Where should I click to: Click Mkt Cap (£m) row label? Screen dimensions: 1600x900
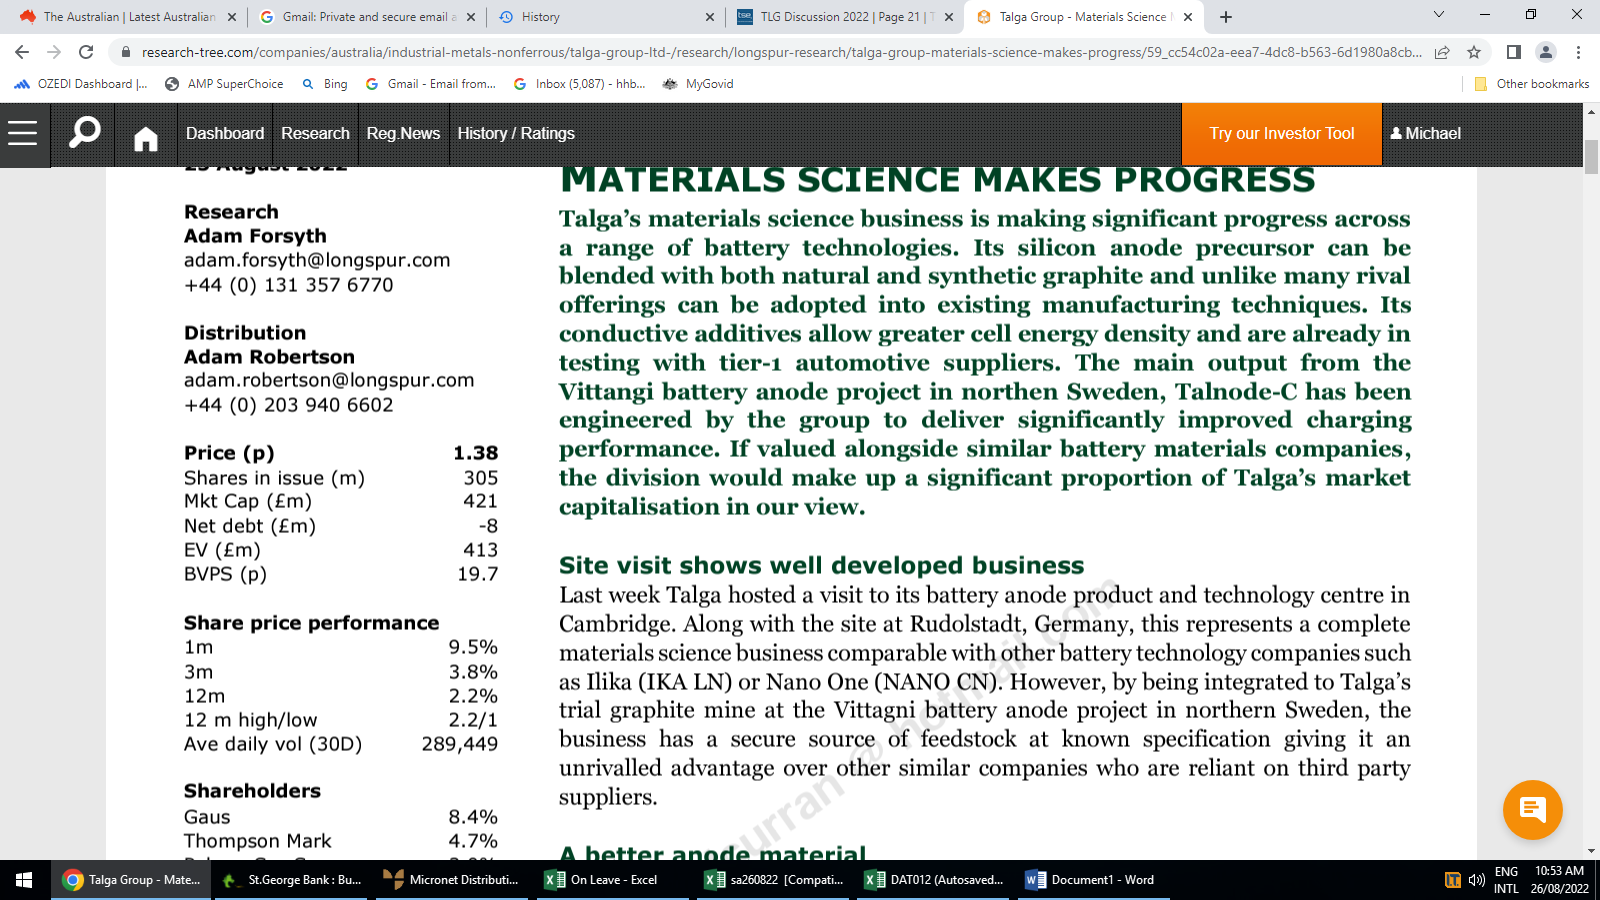(248, 501)
